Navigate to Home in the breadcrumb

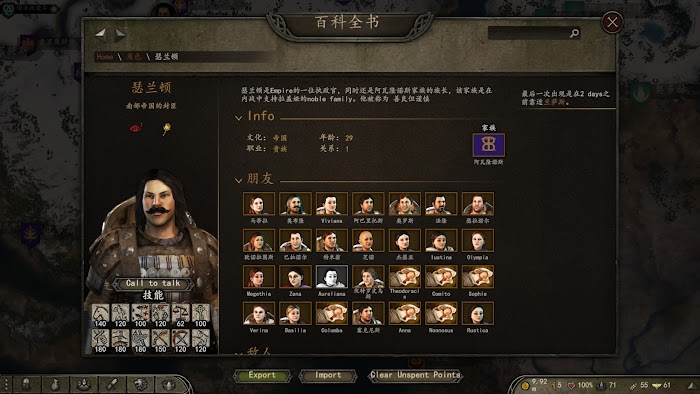coord(104,57)
